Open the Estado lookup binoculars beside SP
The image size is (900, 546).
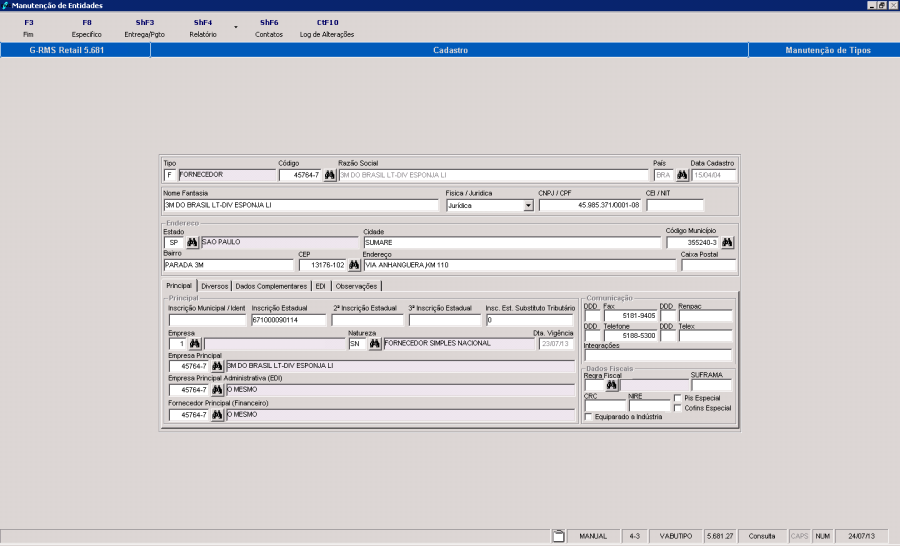coord(192,242)
